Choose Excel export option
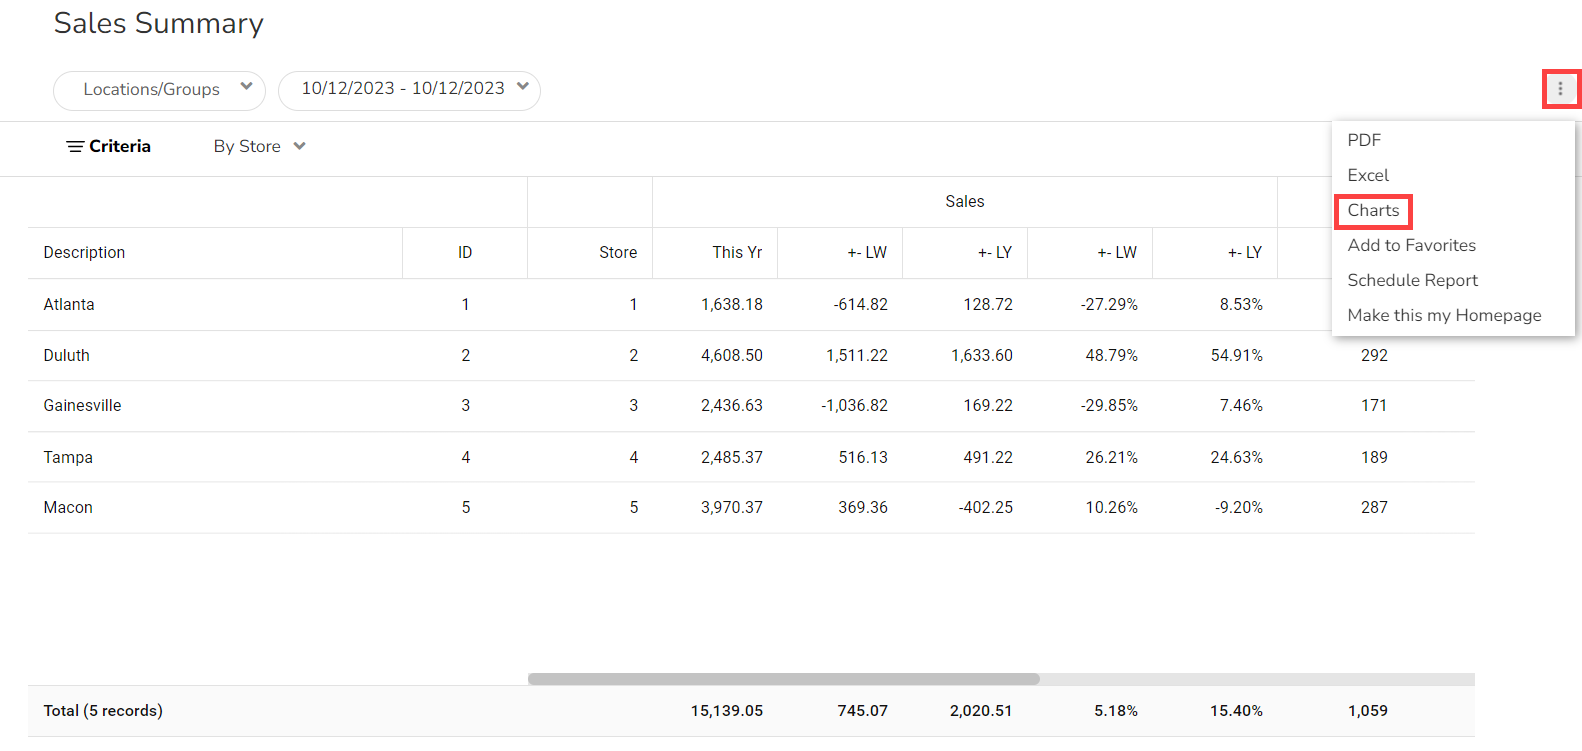 pyautogui.click(x=1368, y=175)
